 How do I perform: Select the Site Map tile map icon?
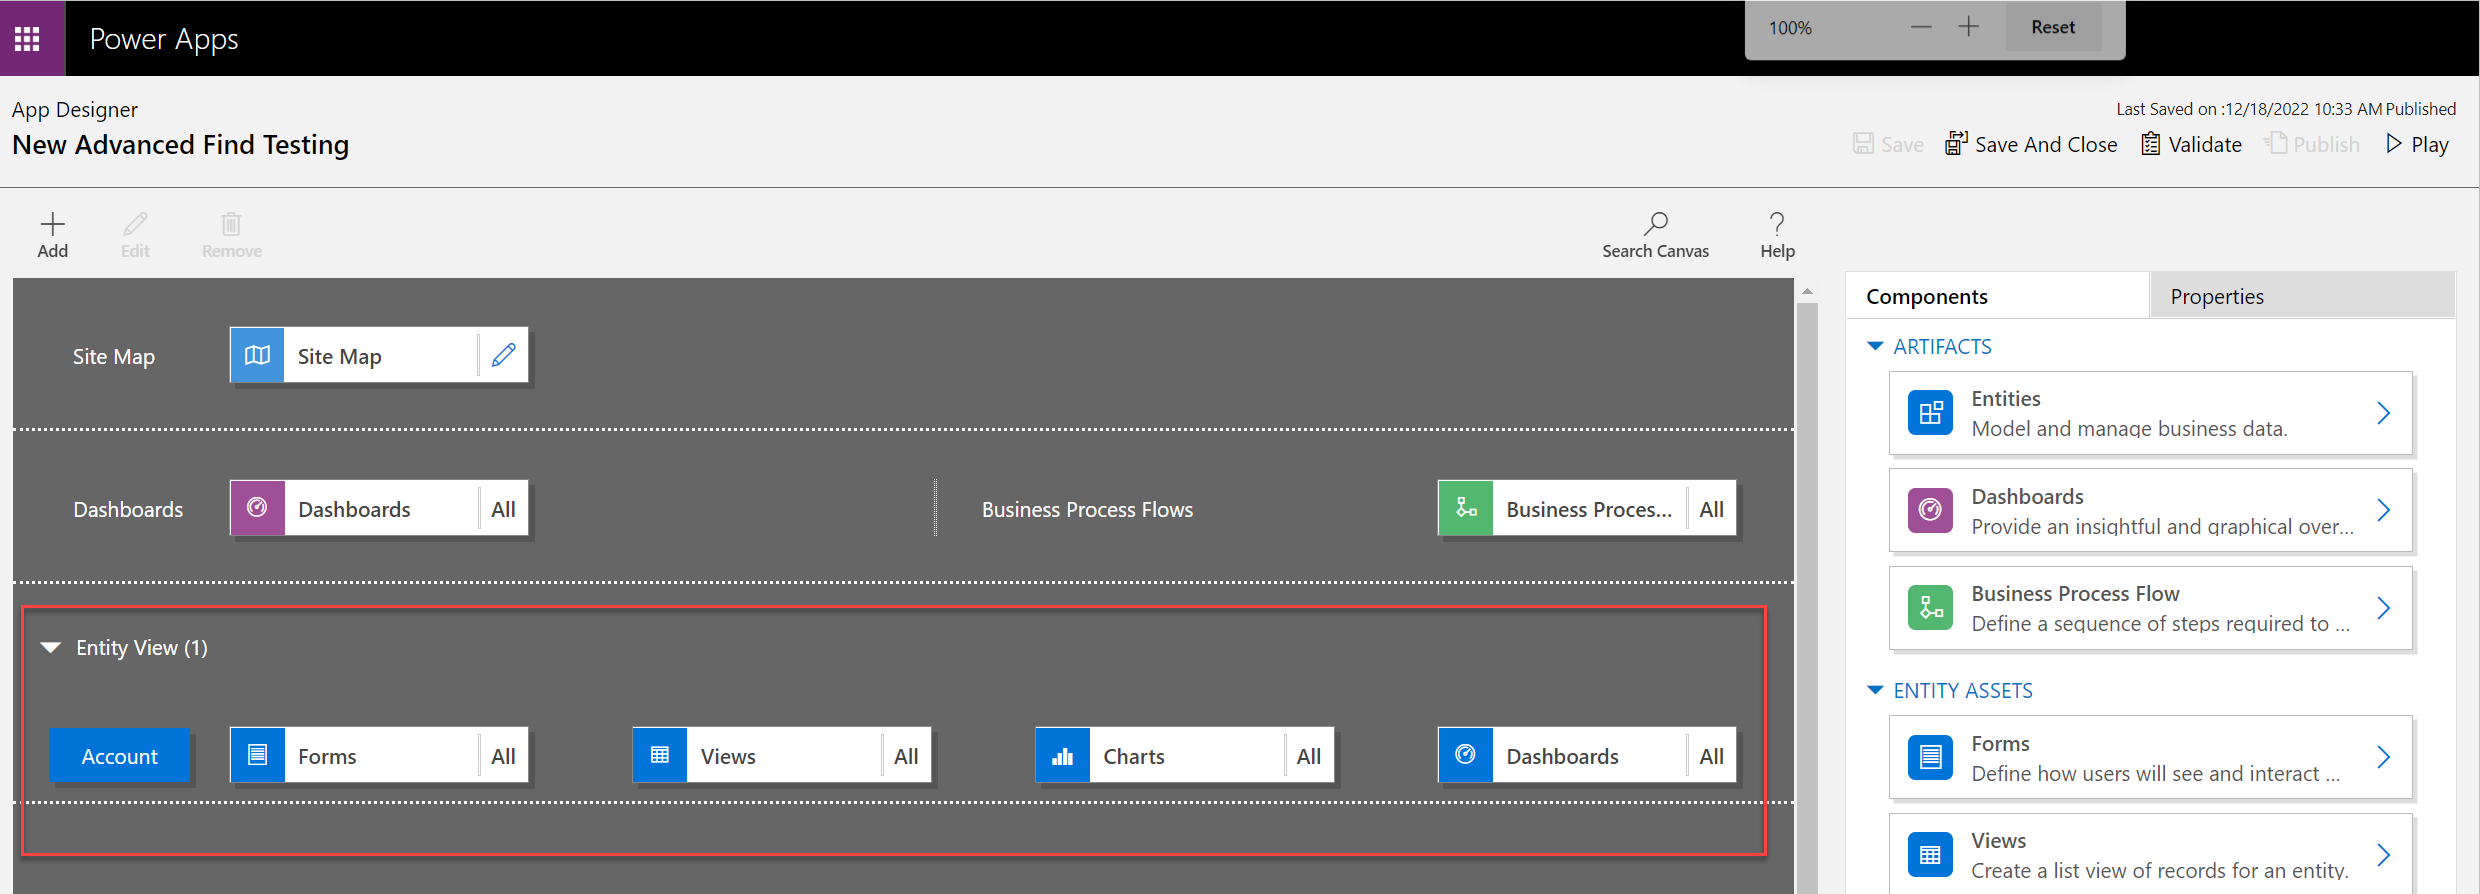(x=257, y=355)
